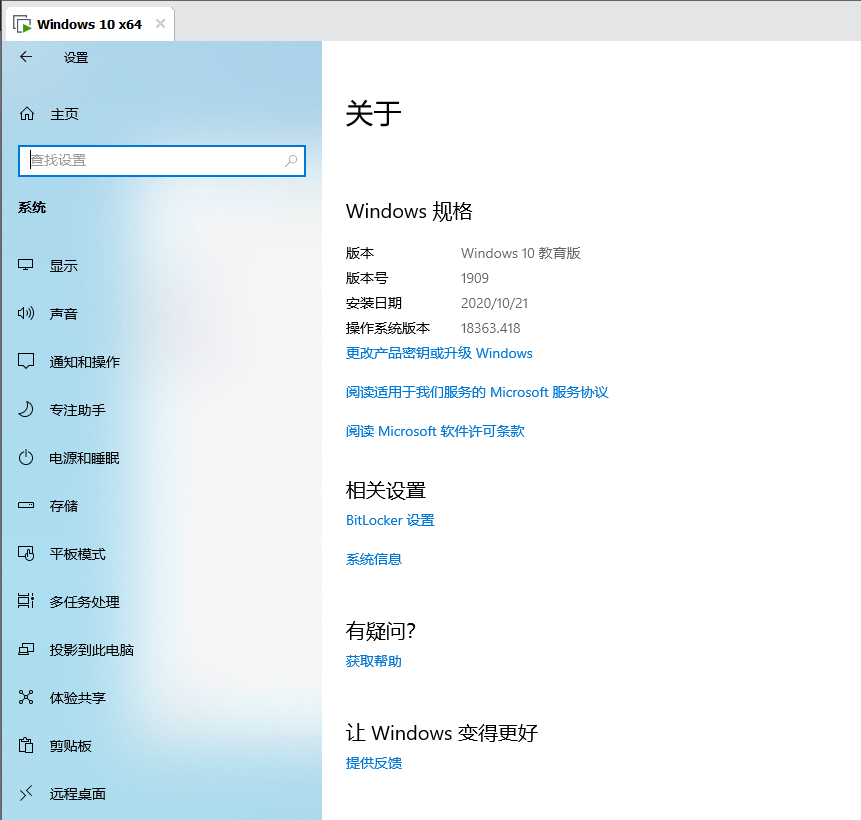Viewport: 861px width, 820px height.
Task: Select the 电源和睡眠 power icon
Action: 27,457
